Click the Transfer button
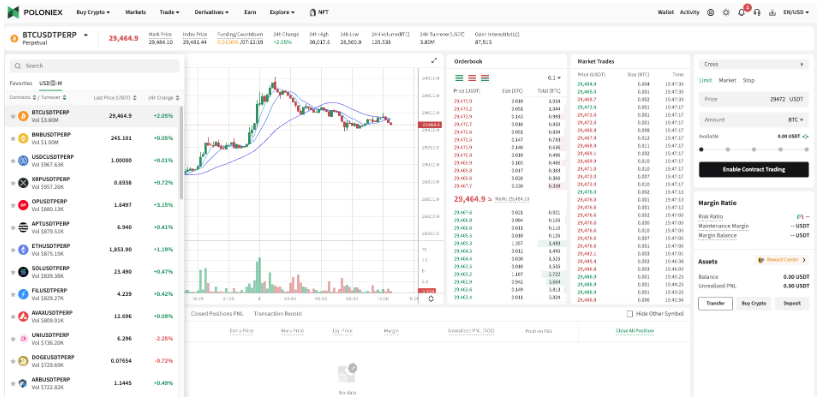826x400 pixels. [x=715, y=304]
